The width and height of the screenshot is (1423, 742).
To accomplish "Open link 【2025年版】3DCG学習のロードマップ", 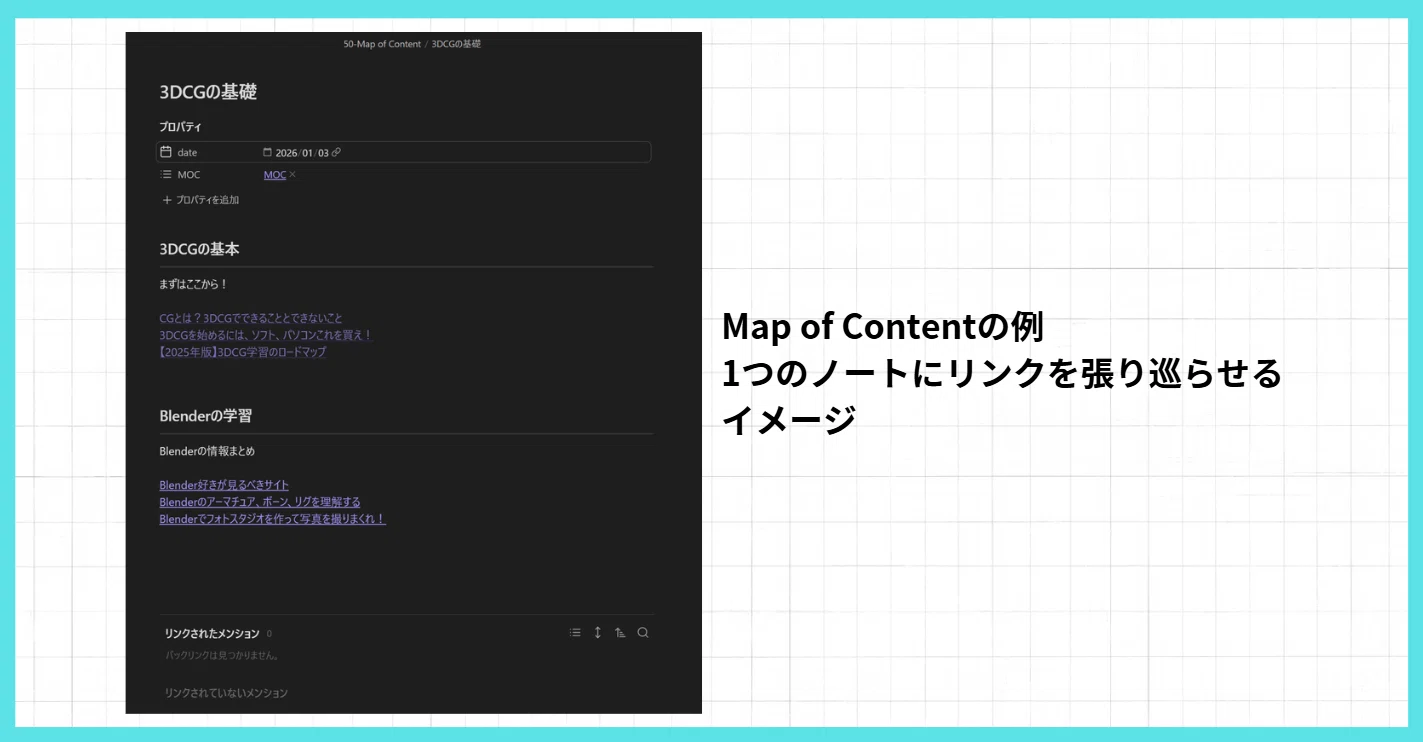I will (x=243, y=352).
